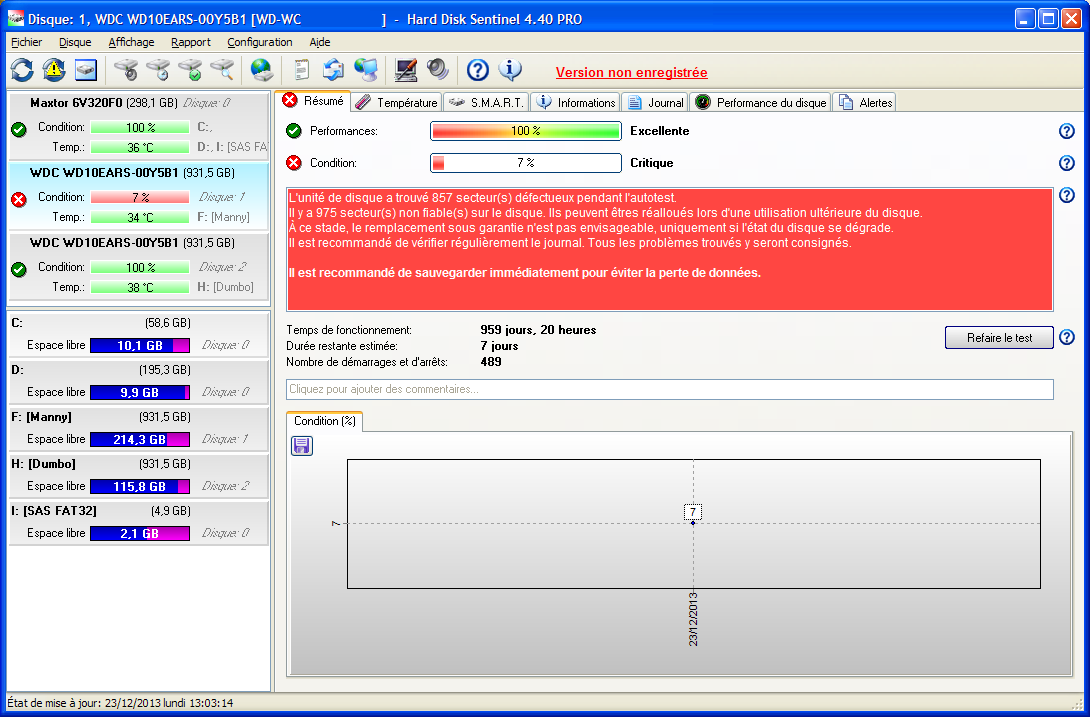This screenshot has width=1090, height=717.
Task: Click the question mark help toolbar icon
Action: pos(478,70)
